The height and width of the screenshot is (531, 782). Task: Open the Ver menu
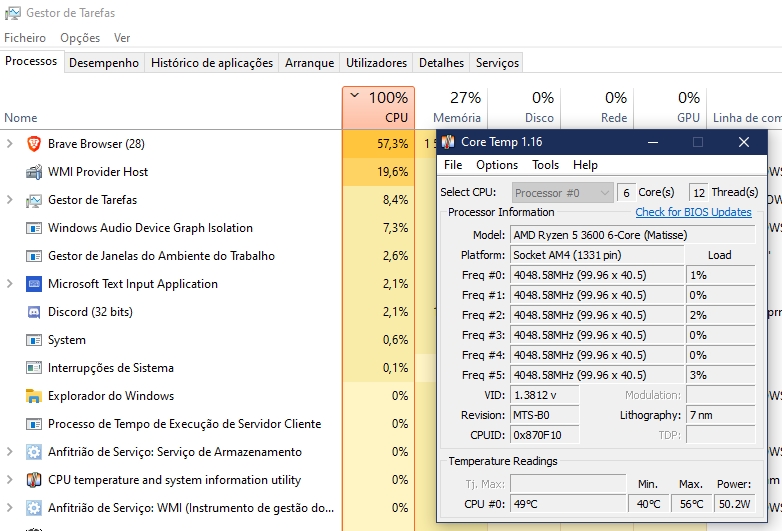tap(122, 38)
